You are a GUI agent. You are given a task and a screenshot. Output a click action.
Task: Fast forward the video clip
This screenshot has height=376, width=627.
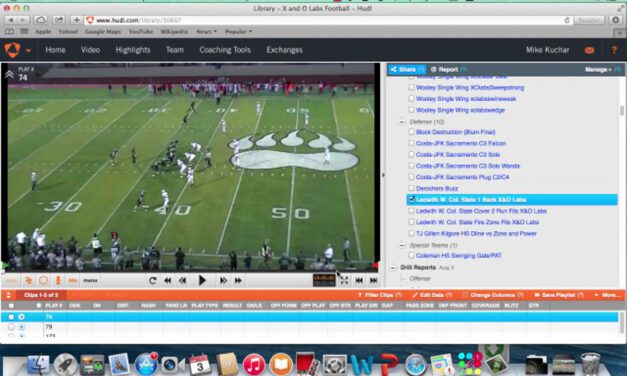coord(238,280)
